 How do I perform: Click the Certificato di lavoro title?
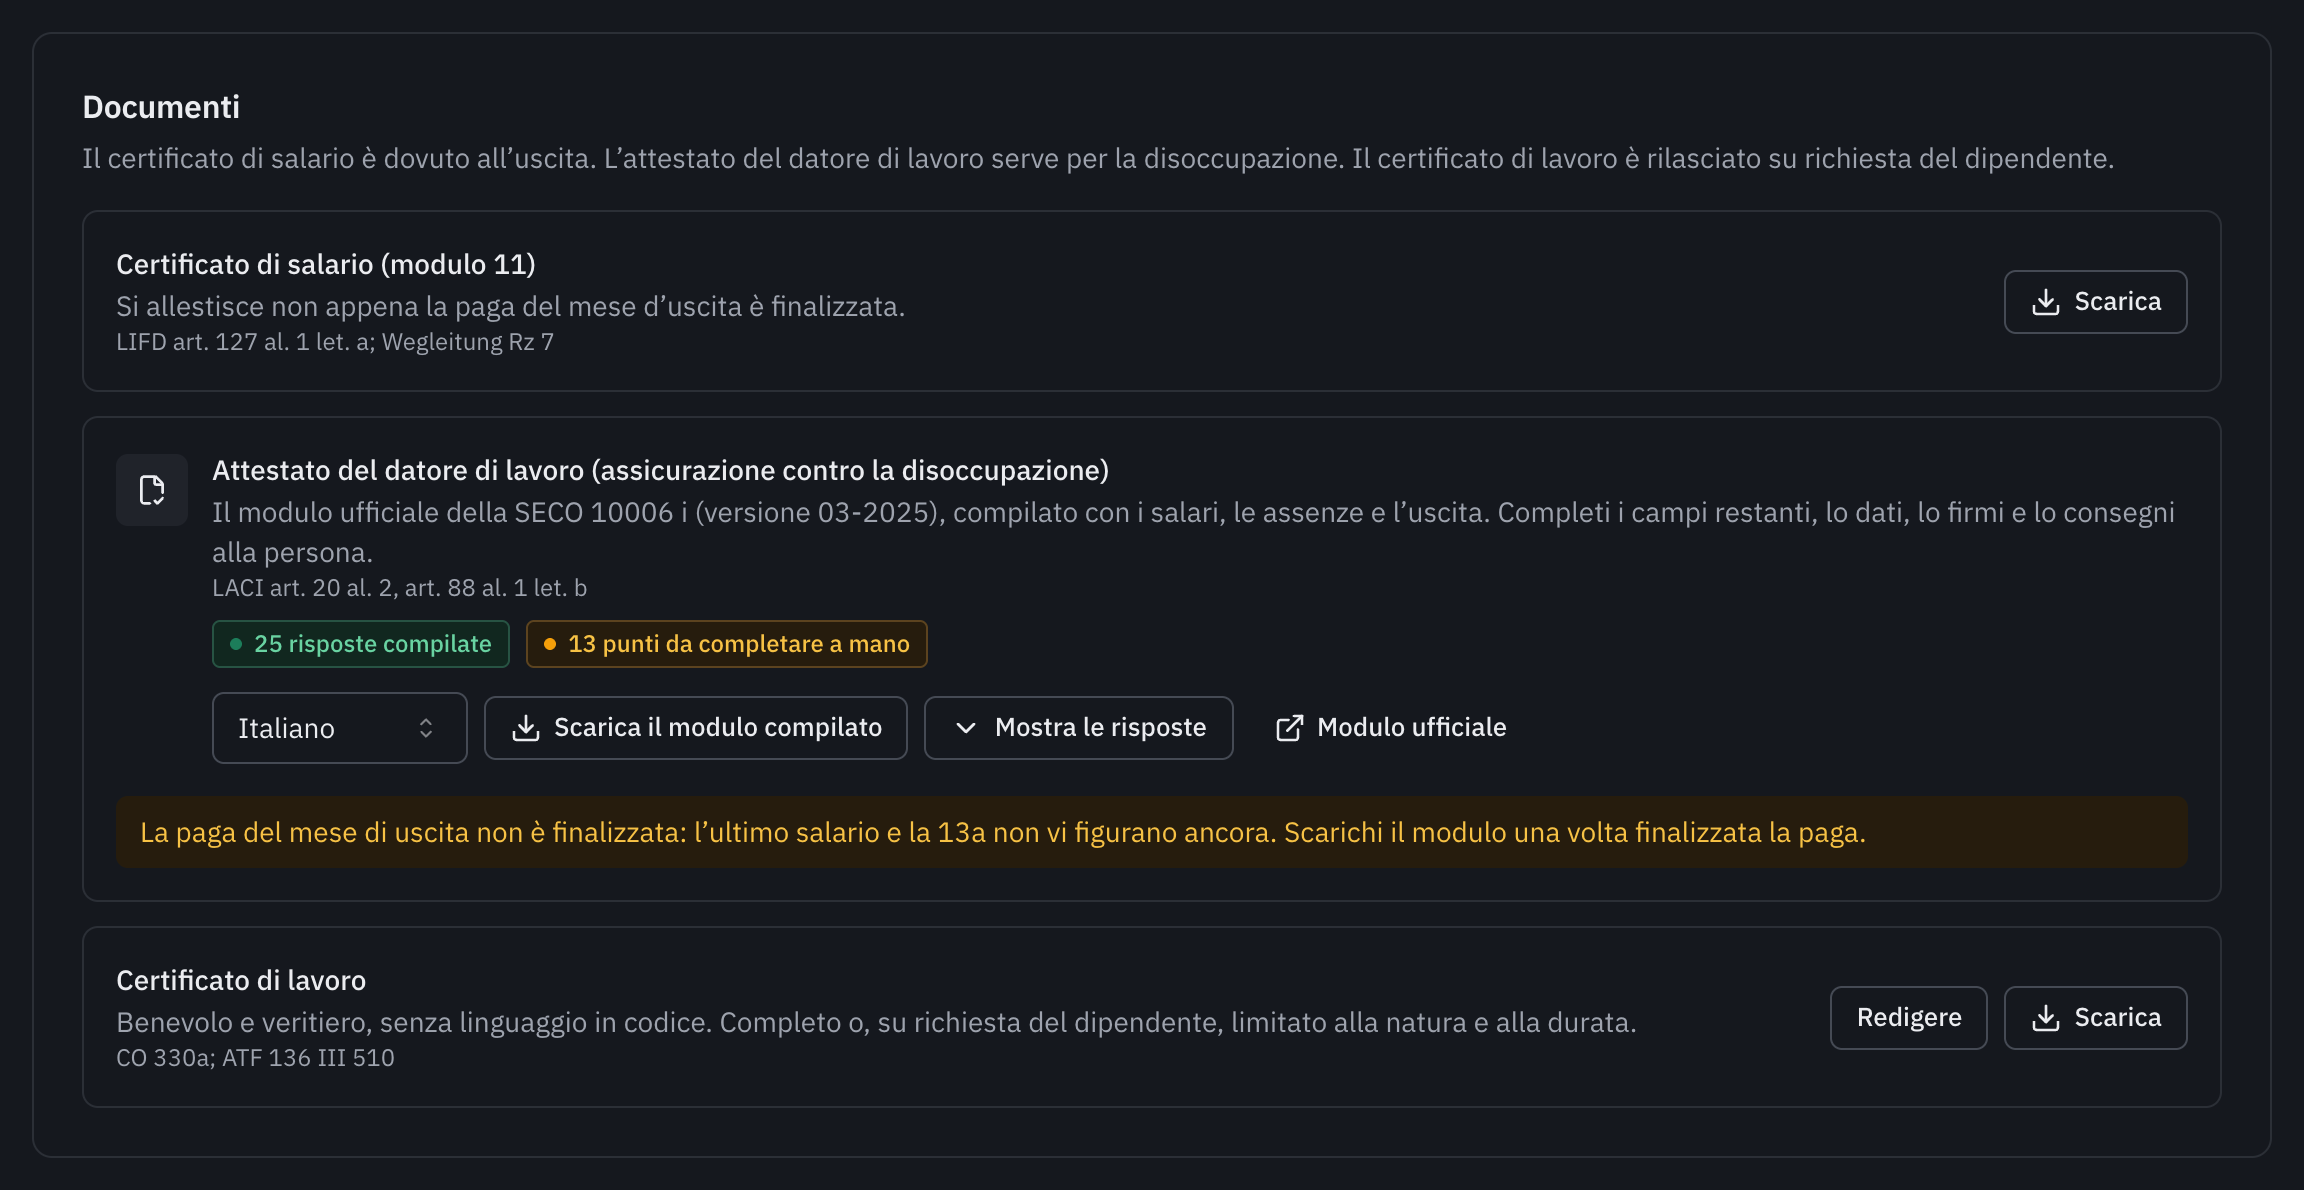[x=241, y=980]
